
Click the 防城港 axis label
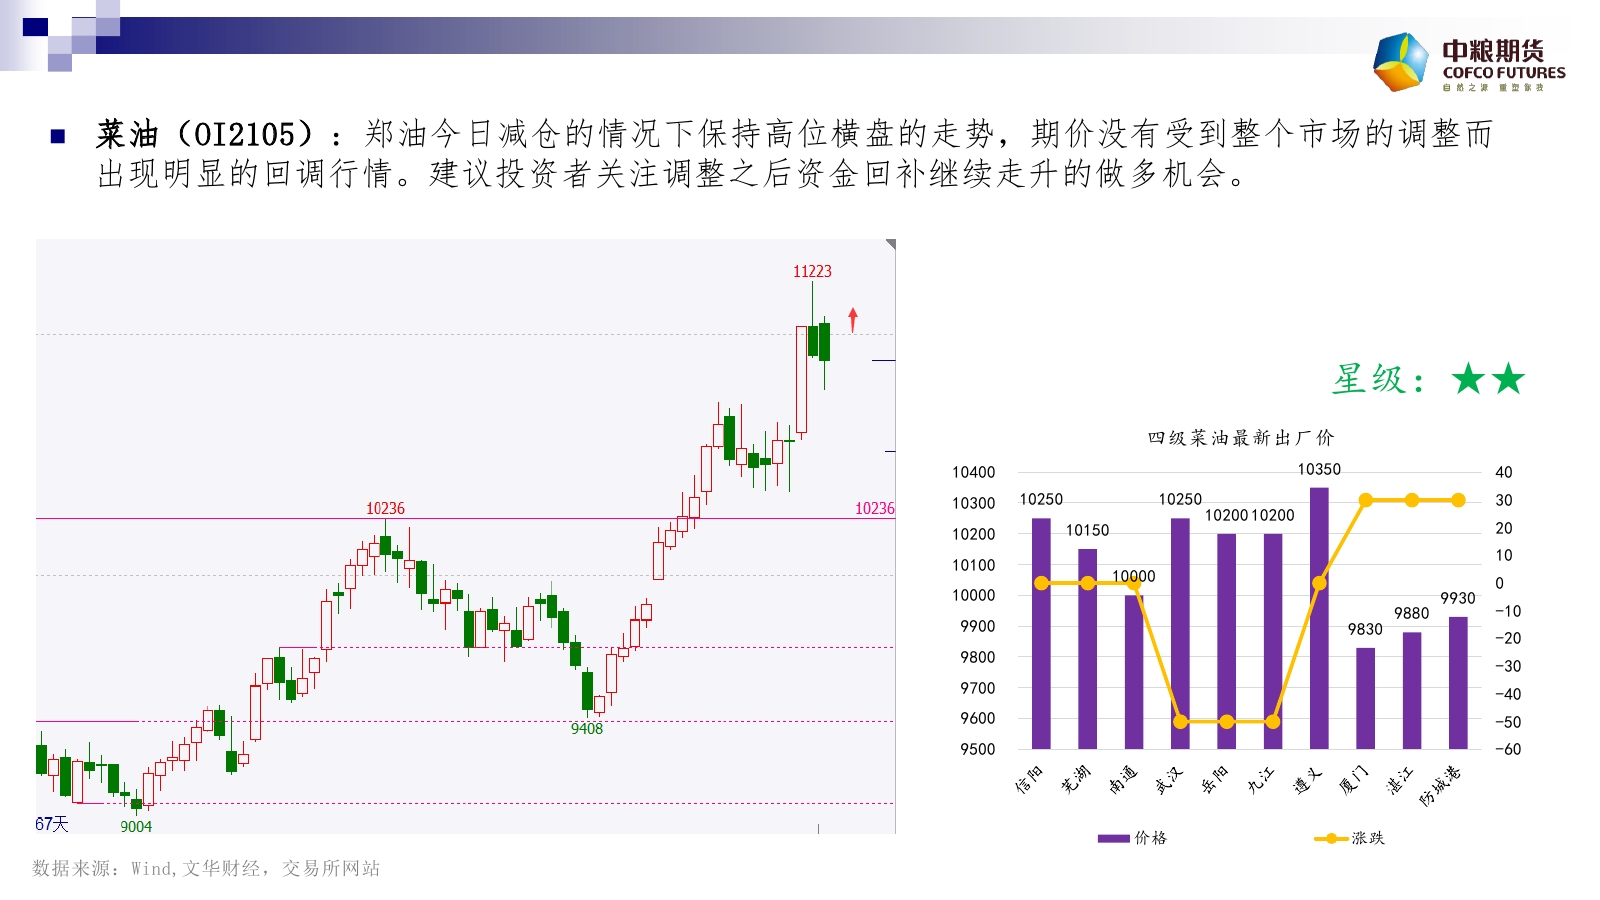[x=1440, y=785]
